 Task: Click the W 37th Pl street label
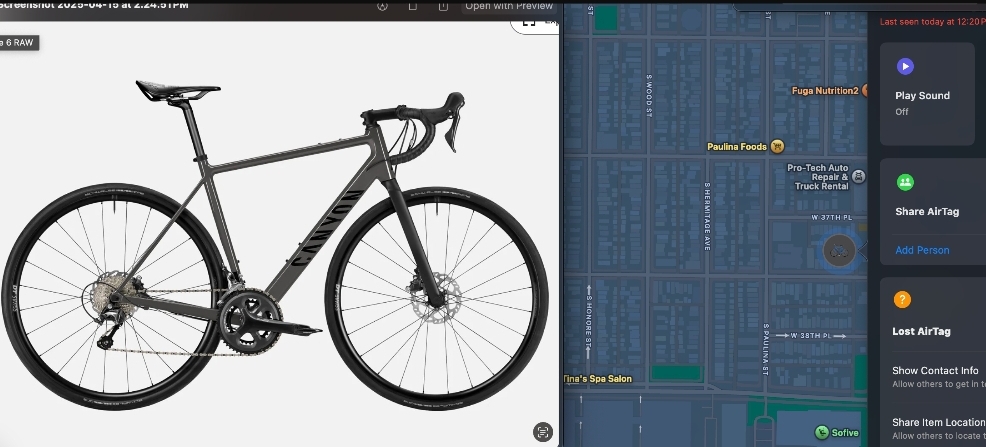831,218
